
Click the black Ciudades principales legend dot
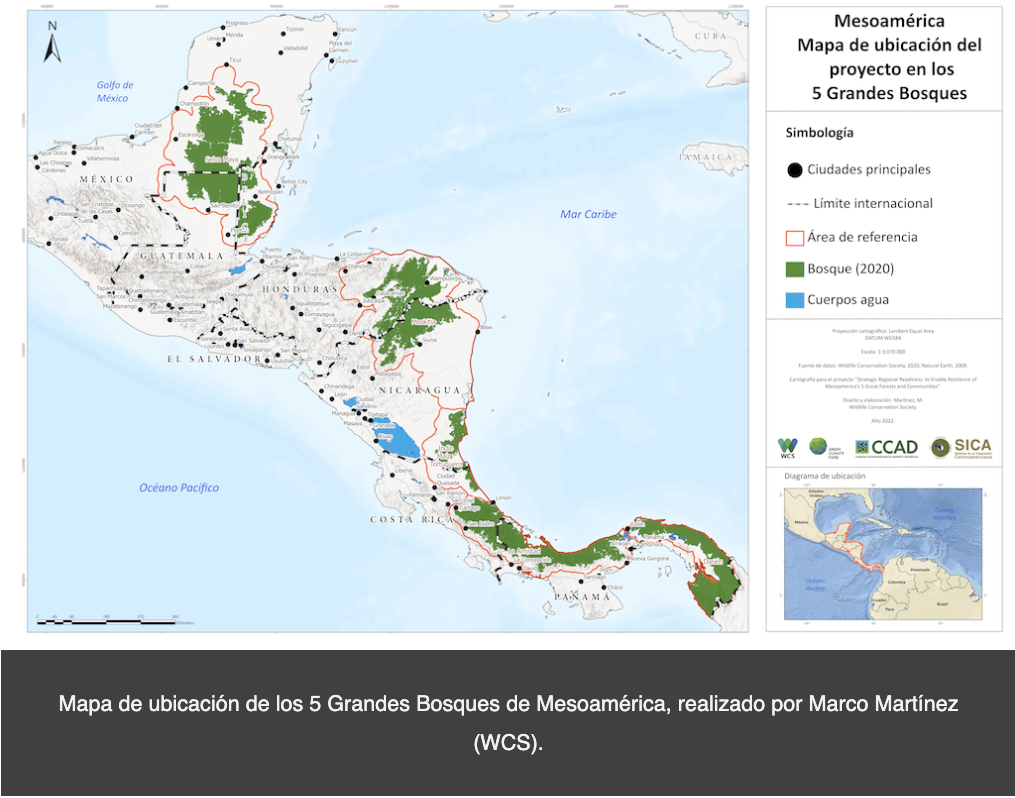pyautogui.click(x=794, y=170)
